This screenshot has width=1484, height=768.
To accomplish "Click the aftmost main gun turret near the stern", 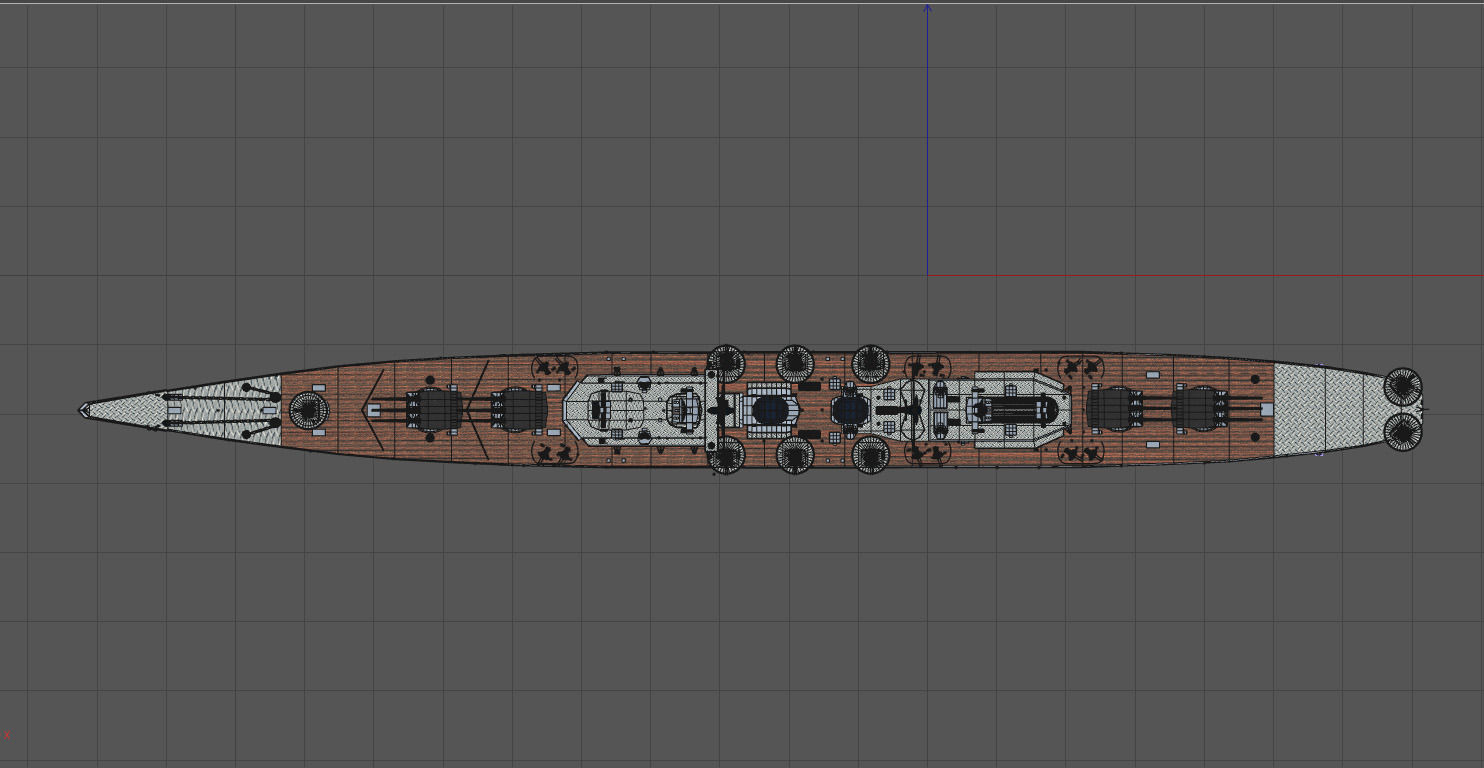I will click(1199, 409).
